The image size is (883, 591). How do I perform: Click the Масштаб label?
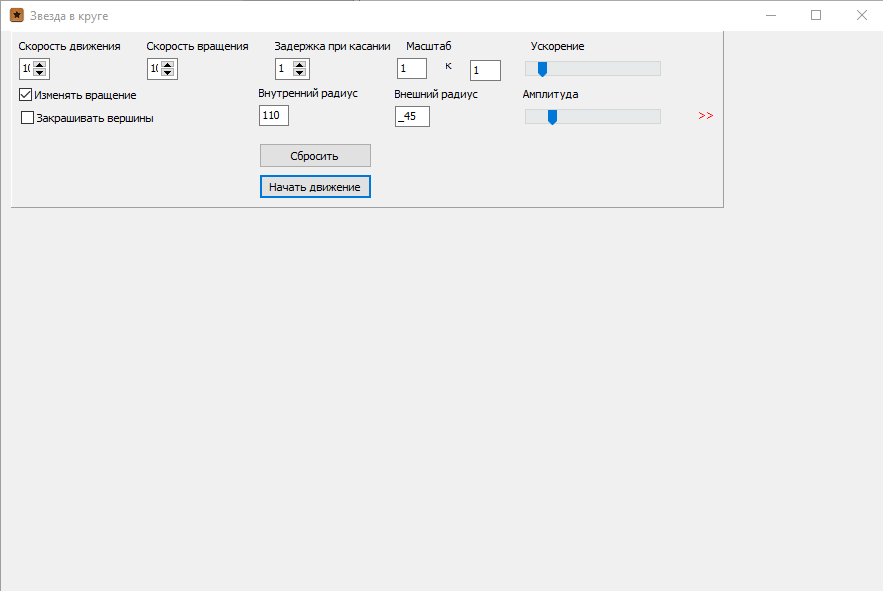coord(429,46)
